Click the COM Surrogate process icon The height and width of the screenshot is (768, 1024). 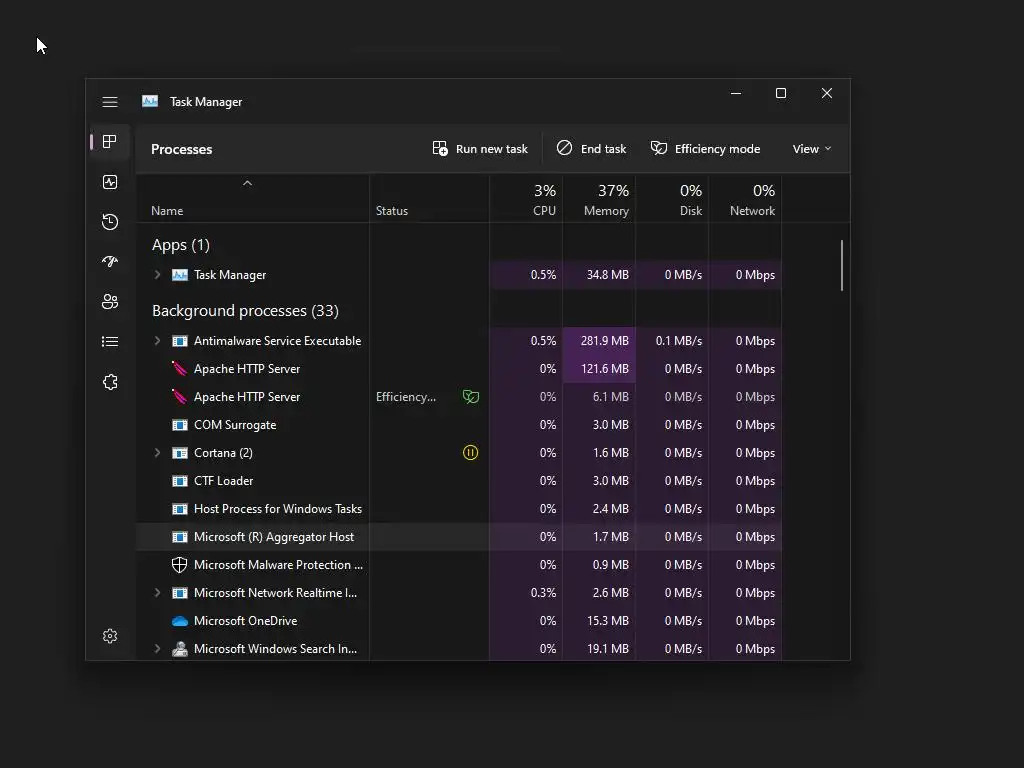(180, 424)
